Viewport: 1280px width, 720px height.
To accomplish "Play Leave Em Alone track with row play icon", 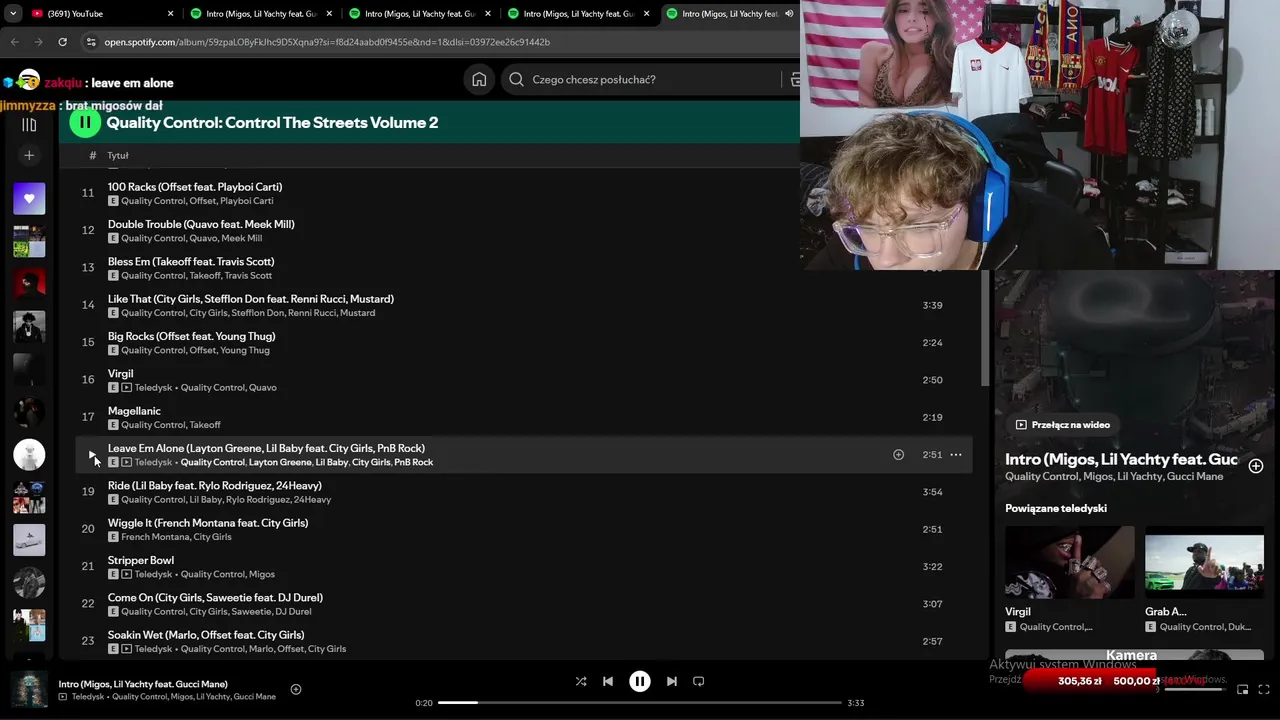I will pyautogui.click(x=92, y=455).
